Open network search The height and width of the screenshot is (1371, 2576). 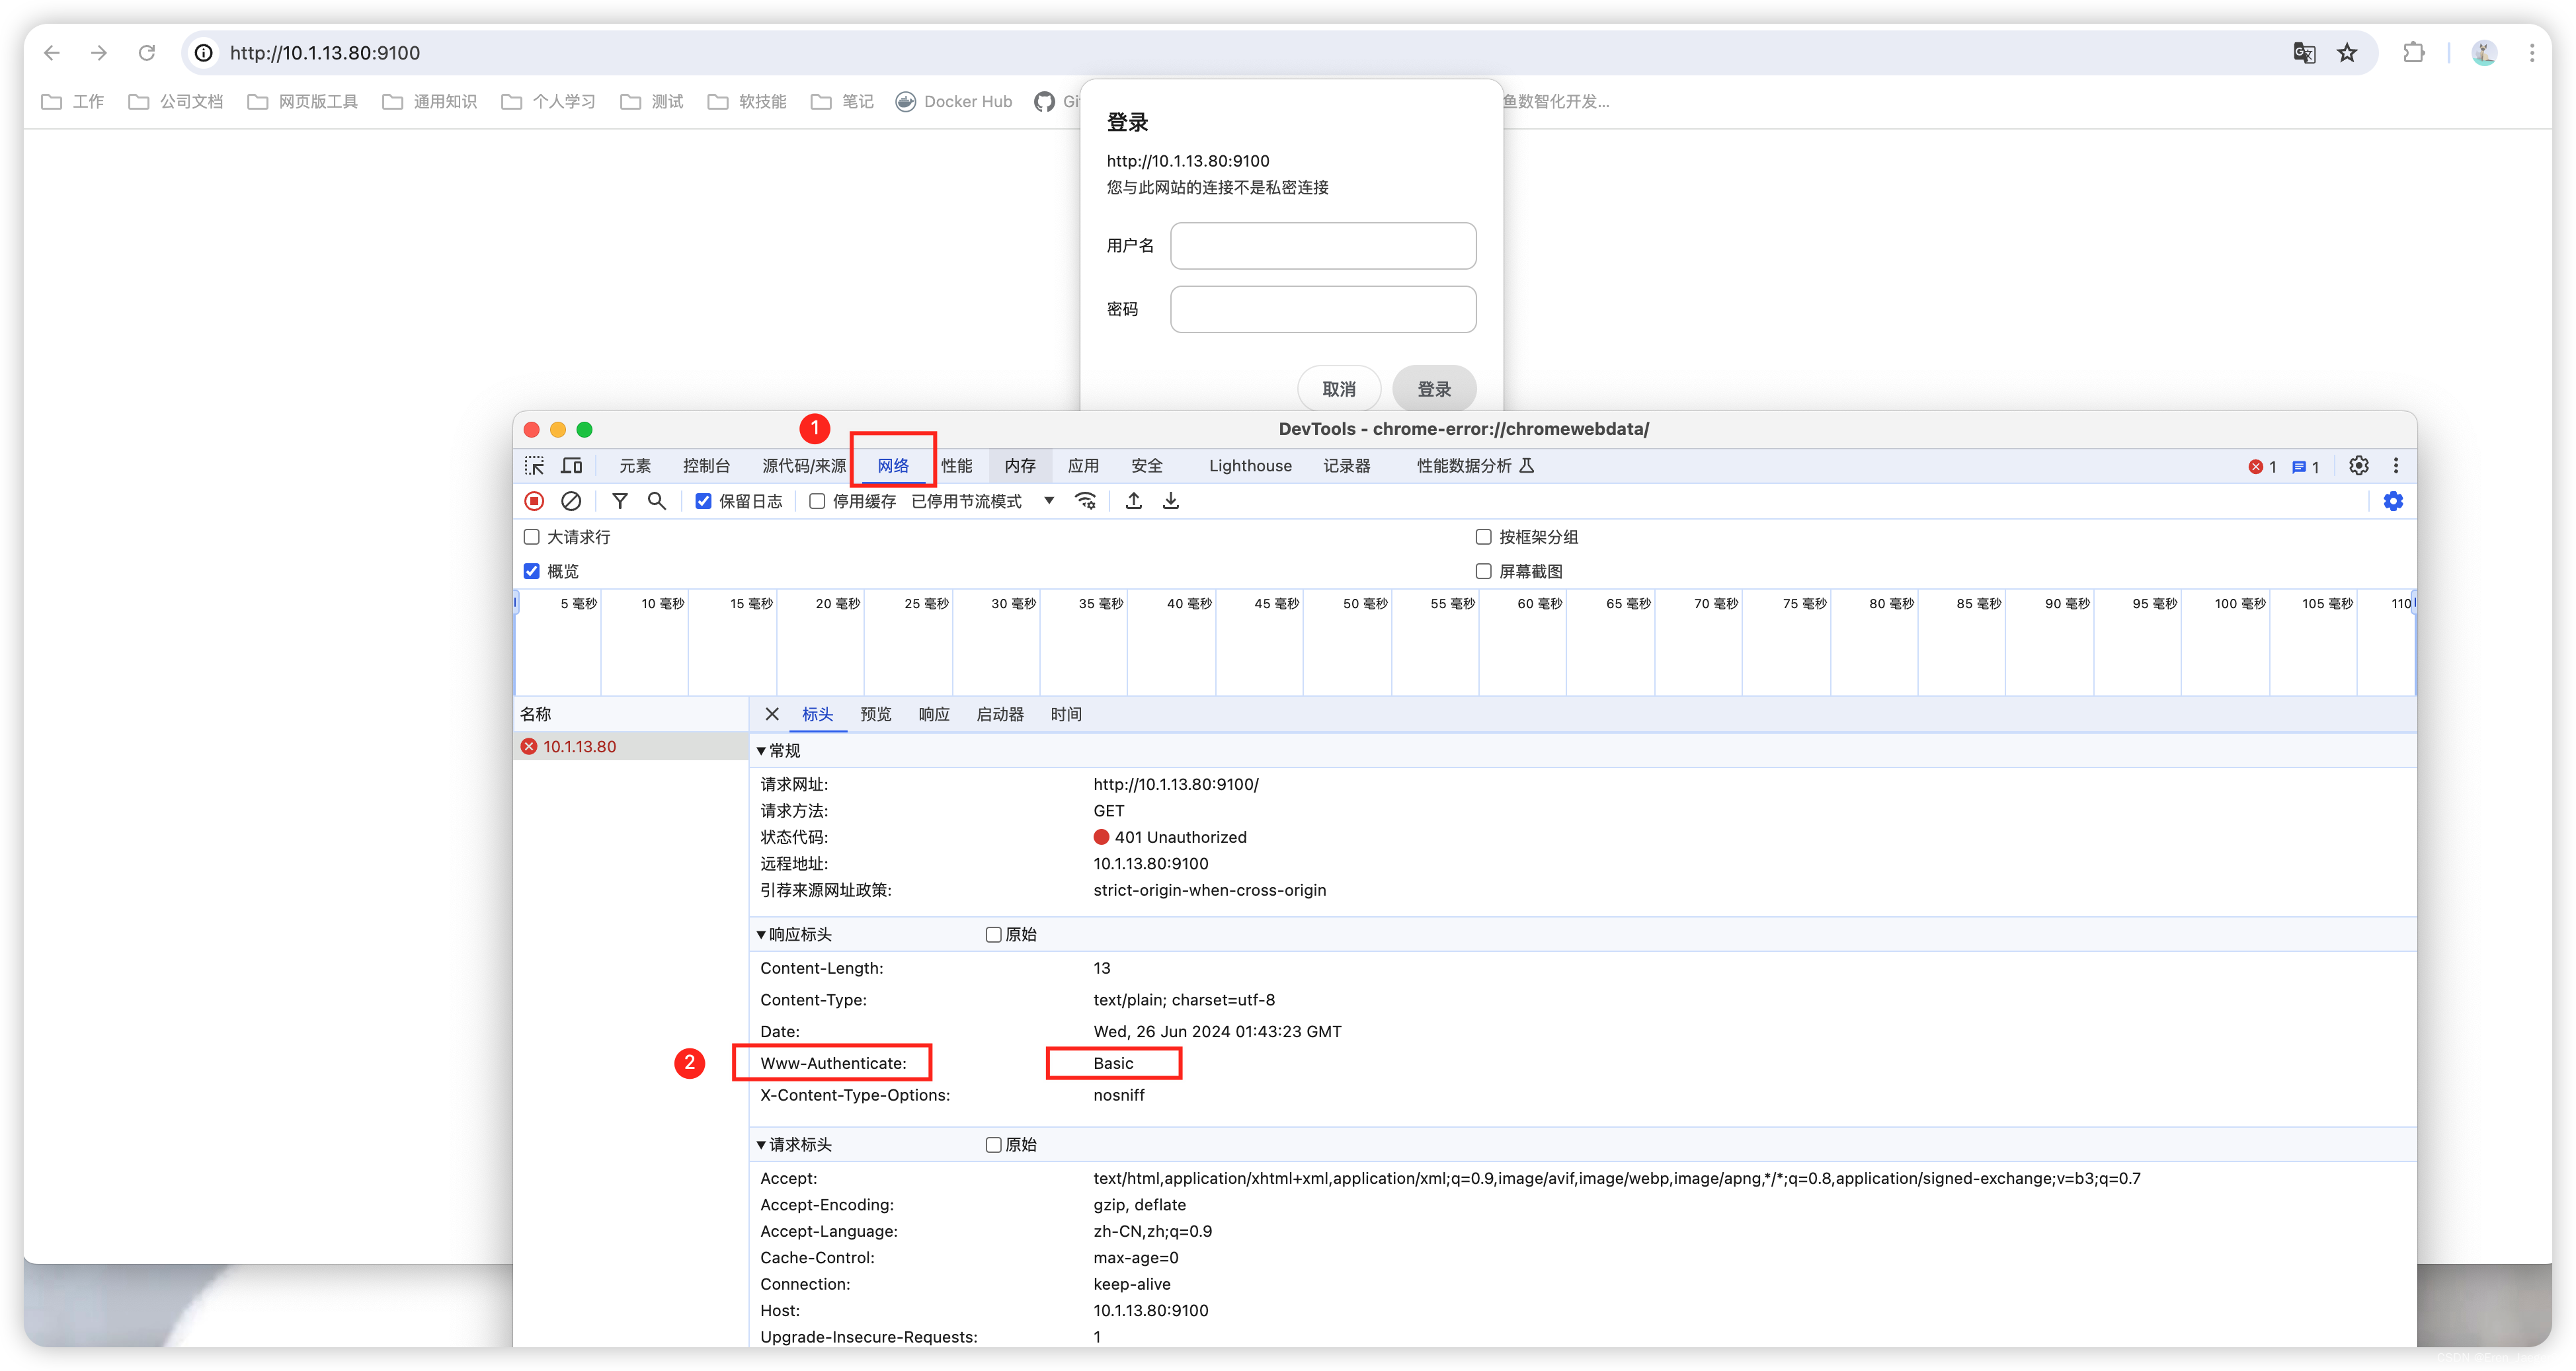657,501
